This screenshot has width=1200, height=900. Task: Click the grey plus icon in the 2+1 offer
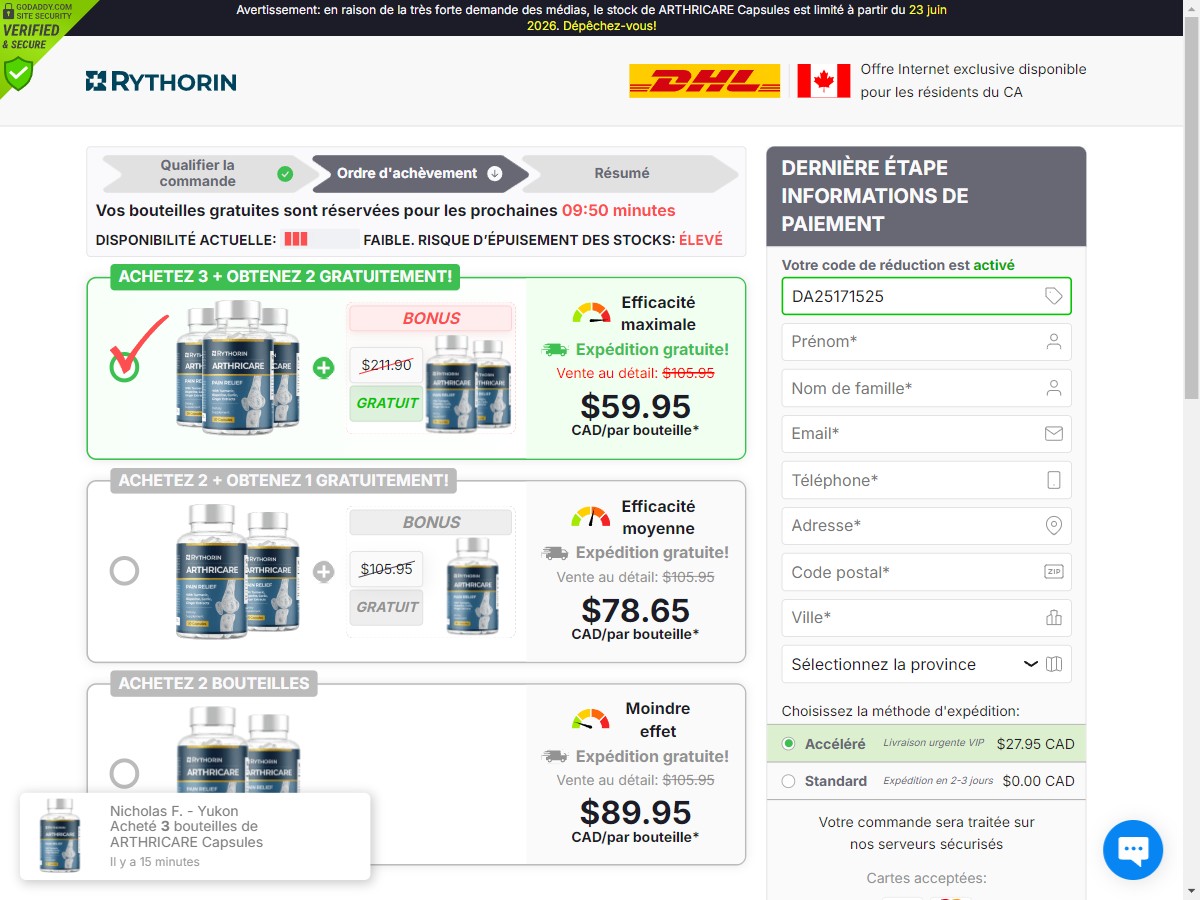point(323,572)
